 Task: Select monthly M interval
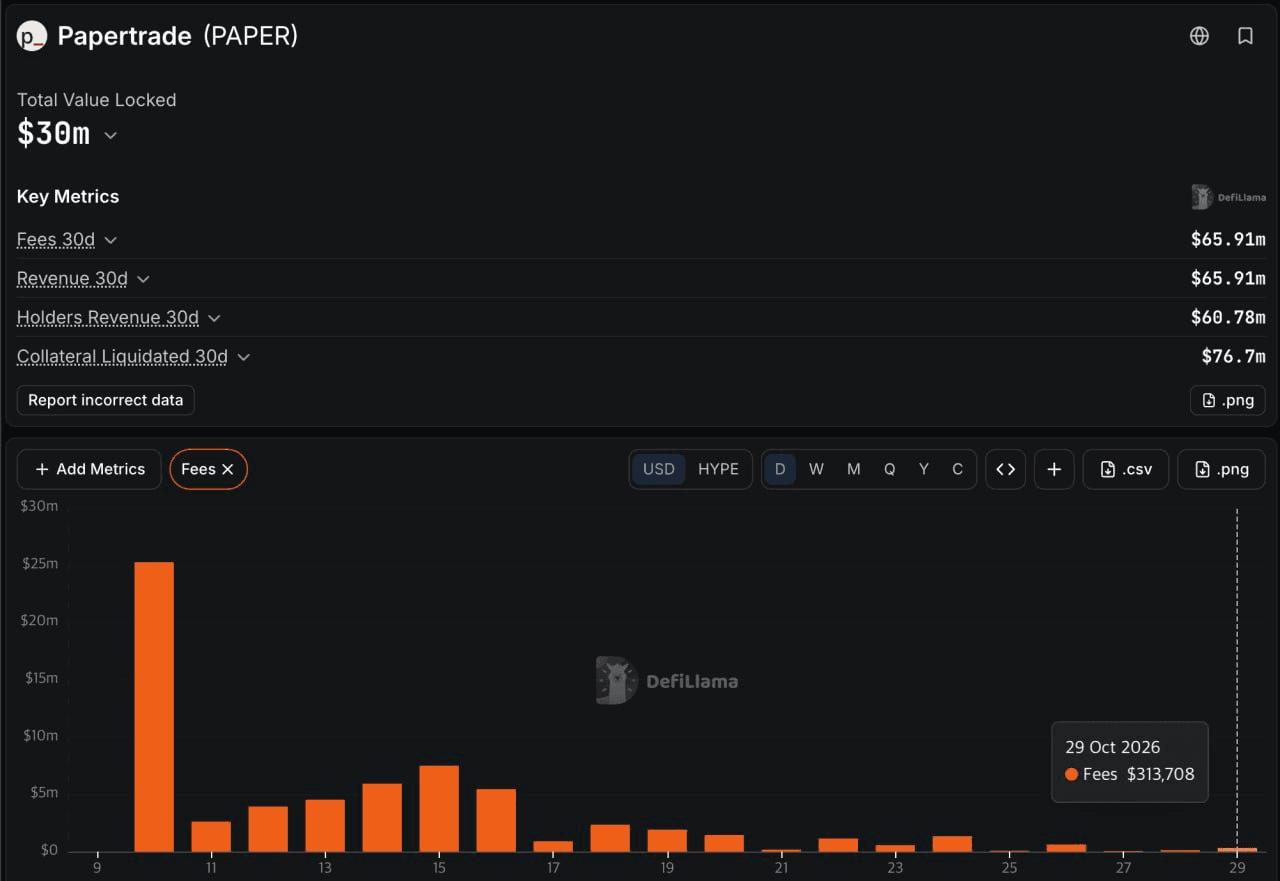tap(853, 469)
